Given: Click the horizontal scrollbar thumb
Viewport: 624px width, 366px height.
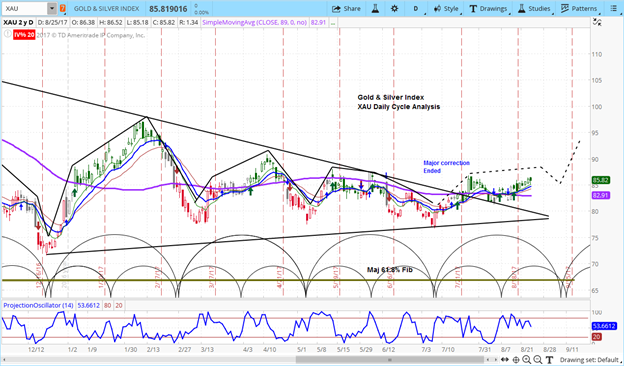Looking at the screenshot, I should point(390,360).
